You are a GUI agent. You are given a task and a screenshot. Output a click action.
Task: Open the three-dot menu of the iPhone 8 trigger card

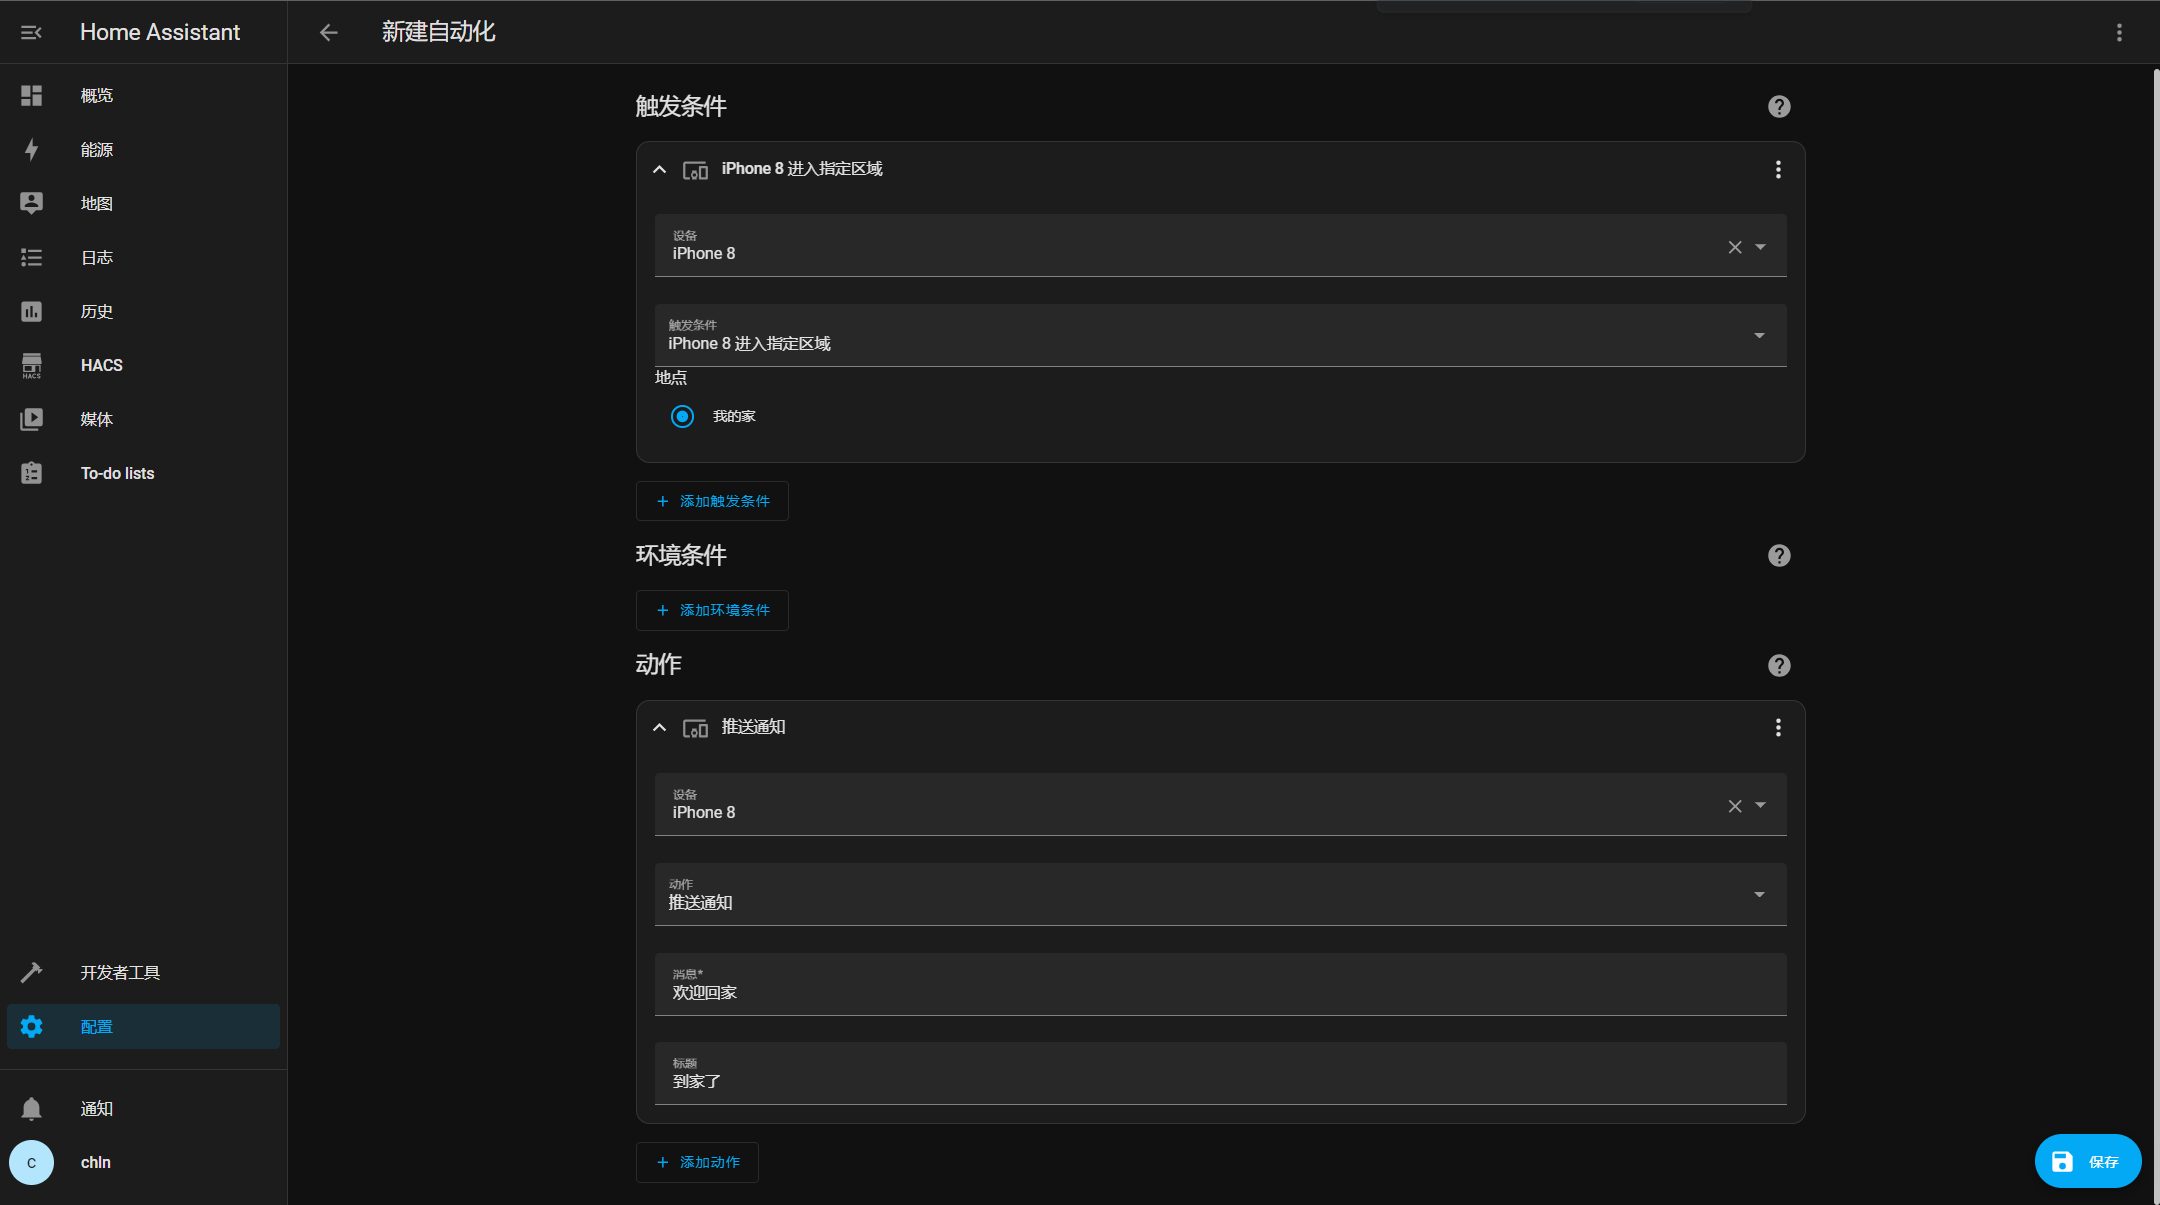point(1778,170)
